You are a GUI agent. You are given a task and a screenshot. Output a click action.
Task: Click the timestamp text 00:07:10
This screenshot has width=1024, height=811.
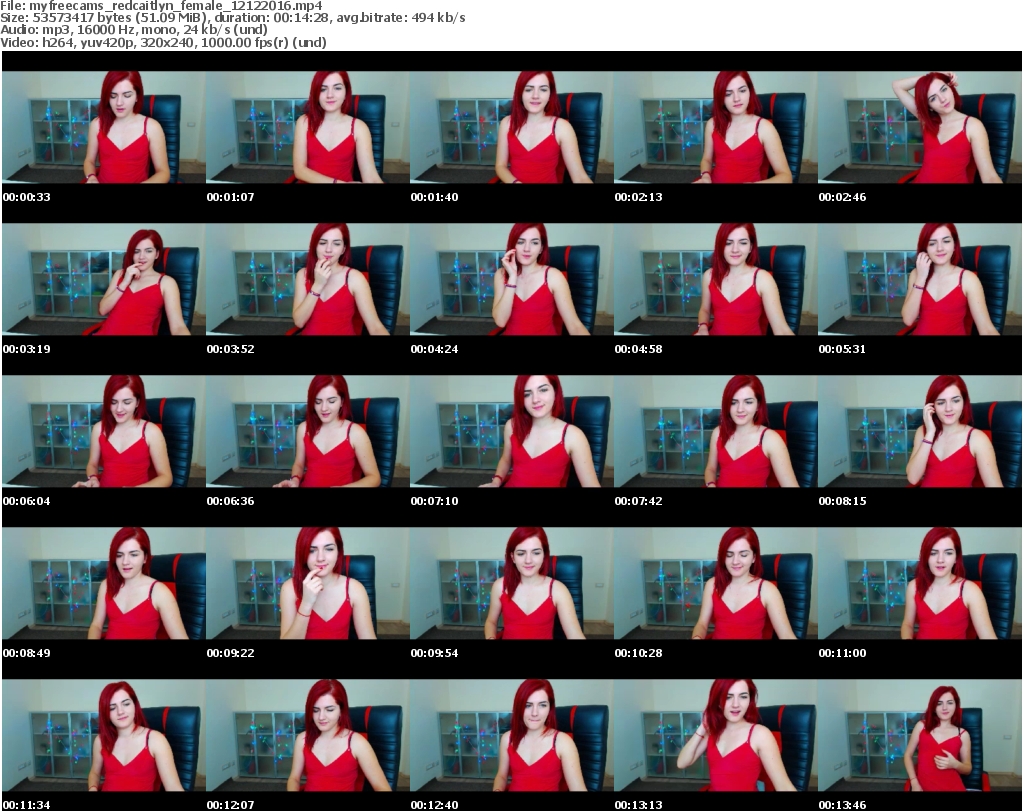[x=434, y=501]
